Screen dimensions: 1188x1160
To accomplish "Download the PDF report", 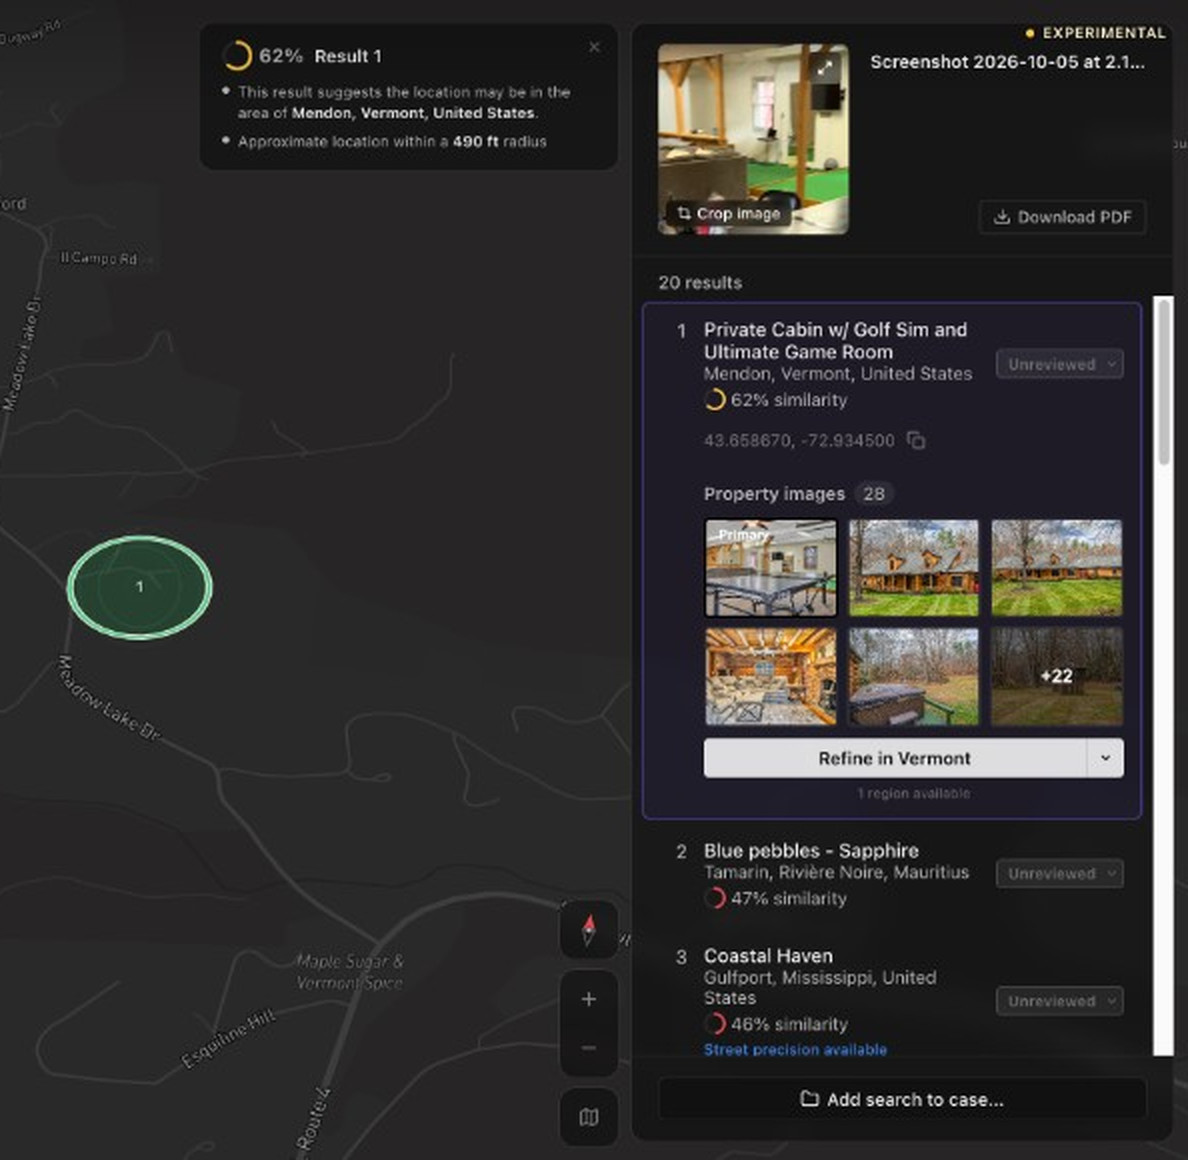I will (1062, 217).
